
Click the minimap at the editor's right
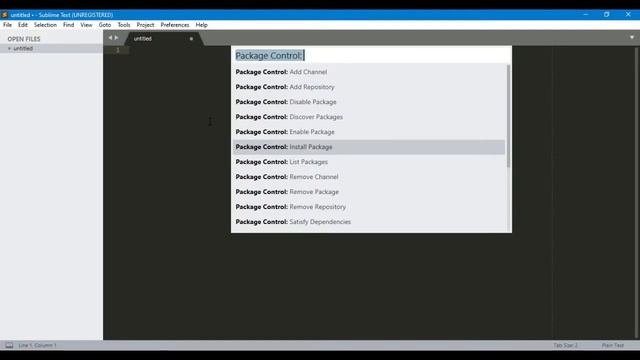click(x=594, y=192)
